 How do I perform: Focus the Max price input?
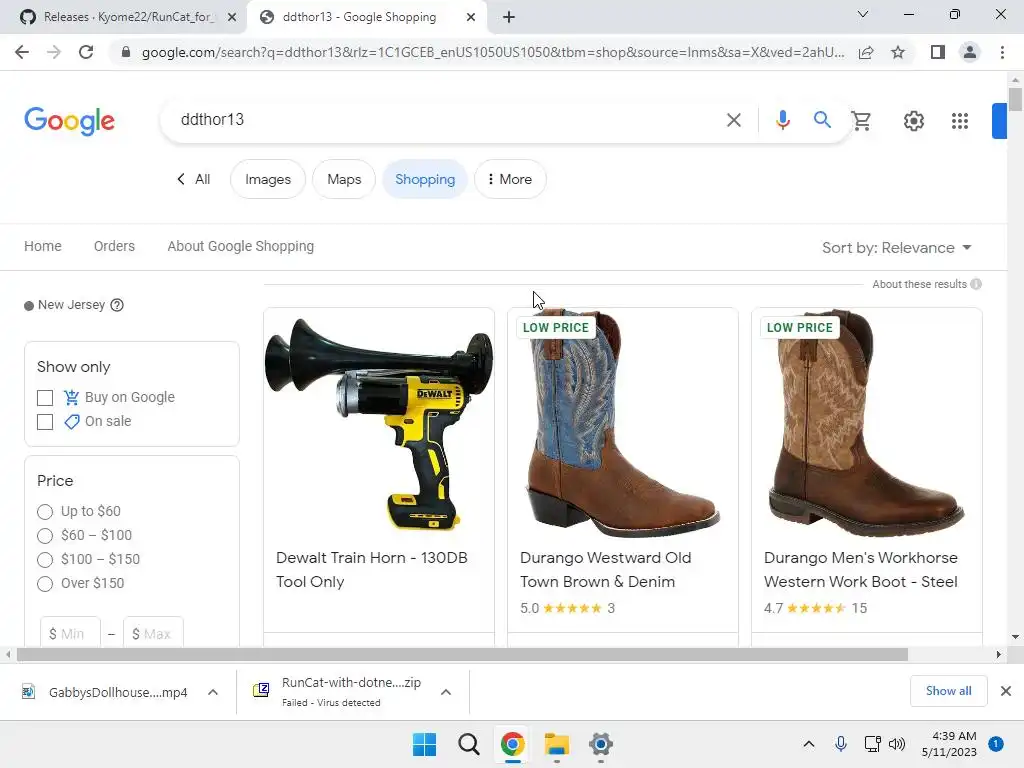tap(153, 633)
